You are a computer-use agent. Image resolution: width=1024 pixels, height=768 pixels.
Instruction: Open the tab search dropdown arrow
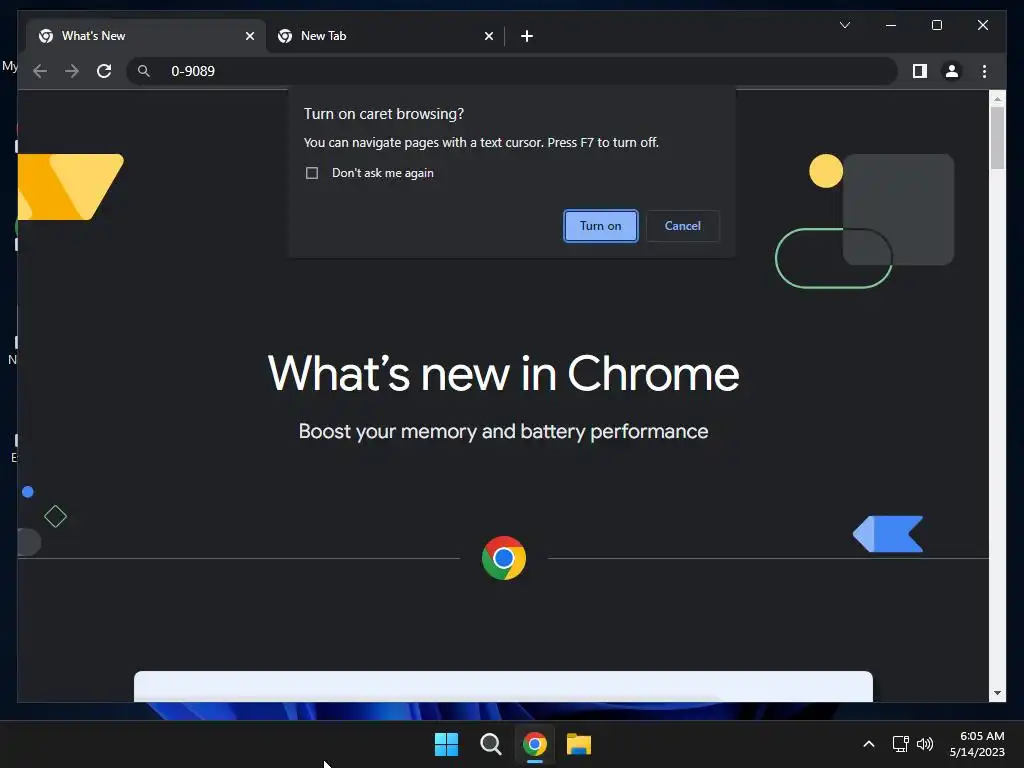844,25
